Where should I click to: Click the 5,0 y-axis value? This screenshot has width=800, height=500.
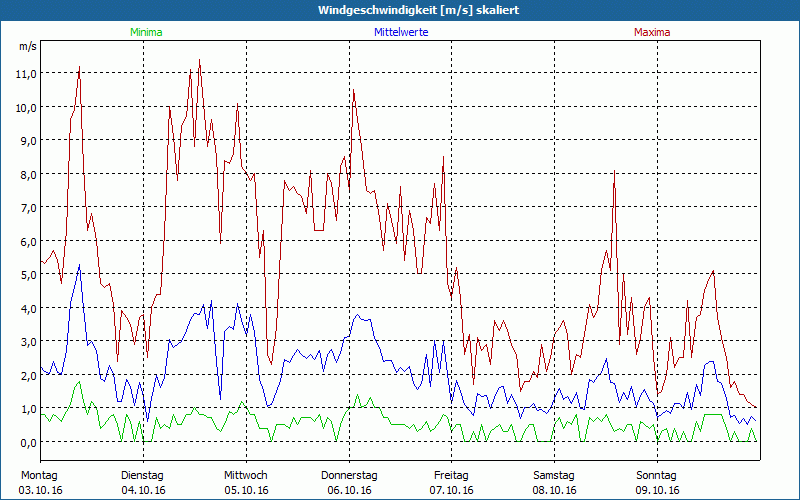point(28,274)
